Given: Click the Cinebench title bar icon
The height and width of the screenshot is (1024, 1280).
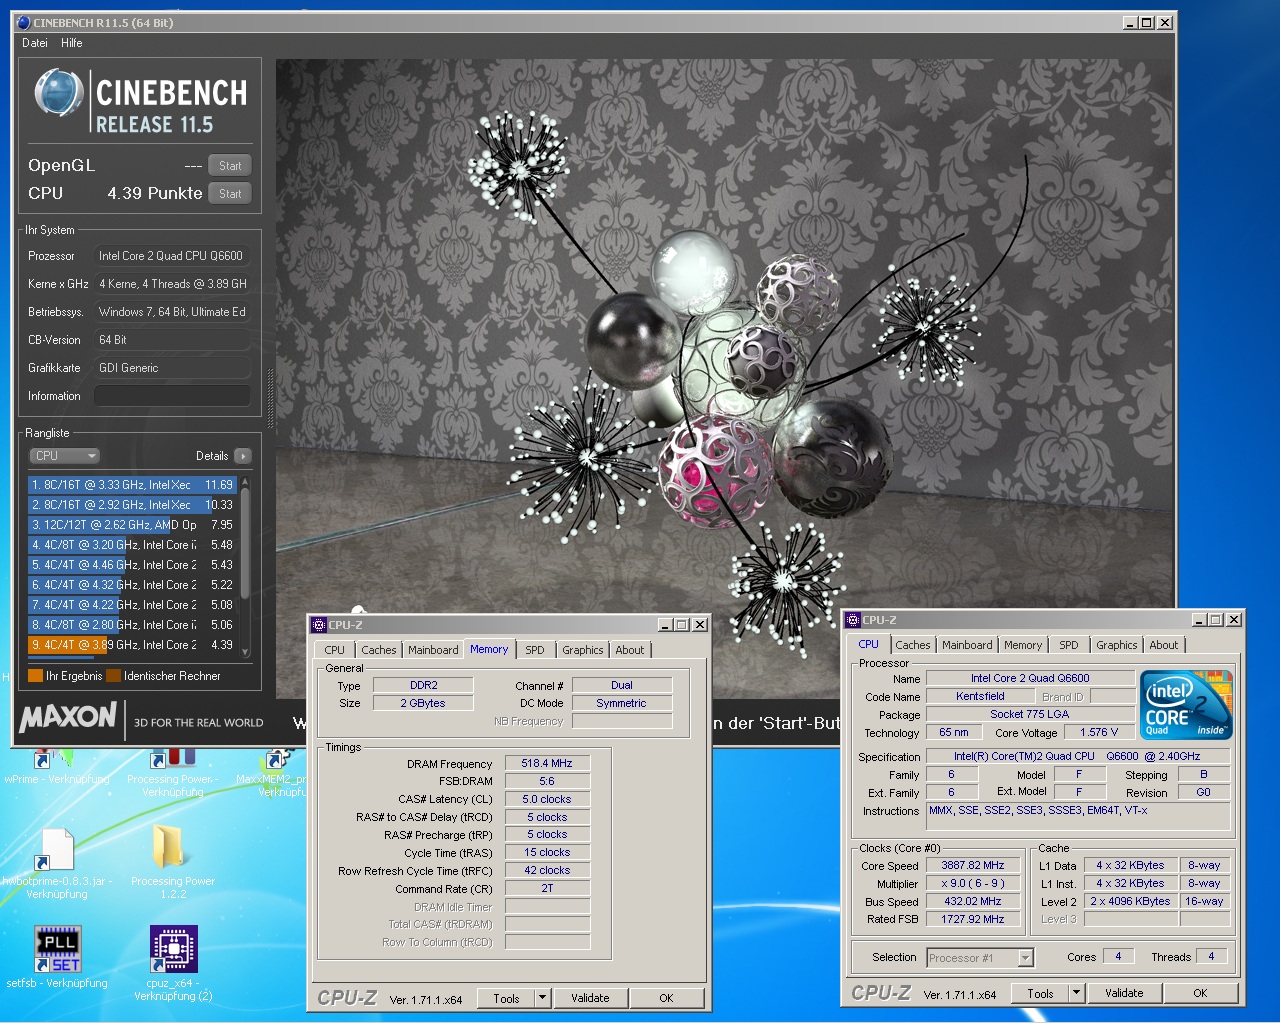Looking at the screenshot, I should click(24, 22).
